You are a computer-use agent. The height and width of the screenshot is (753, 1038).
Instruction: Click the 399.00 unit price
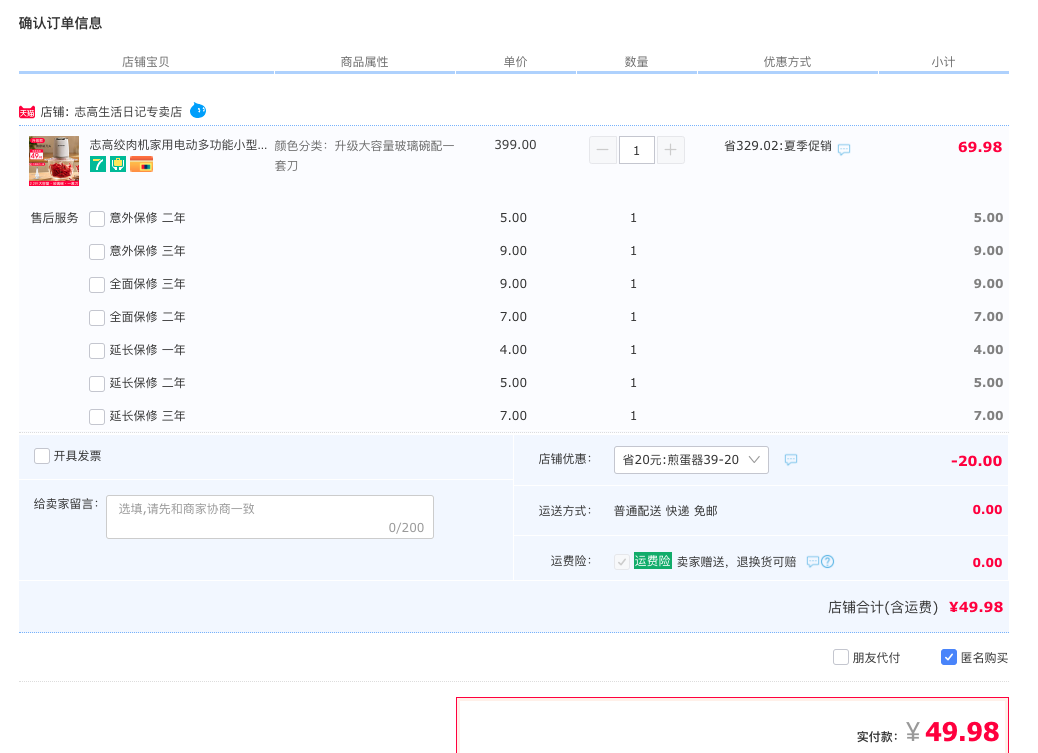tap(515, 144)
